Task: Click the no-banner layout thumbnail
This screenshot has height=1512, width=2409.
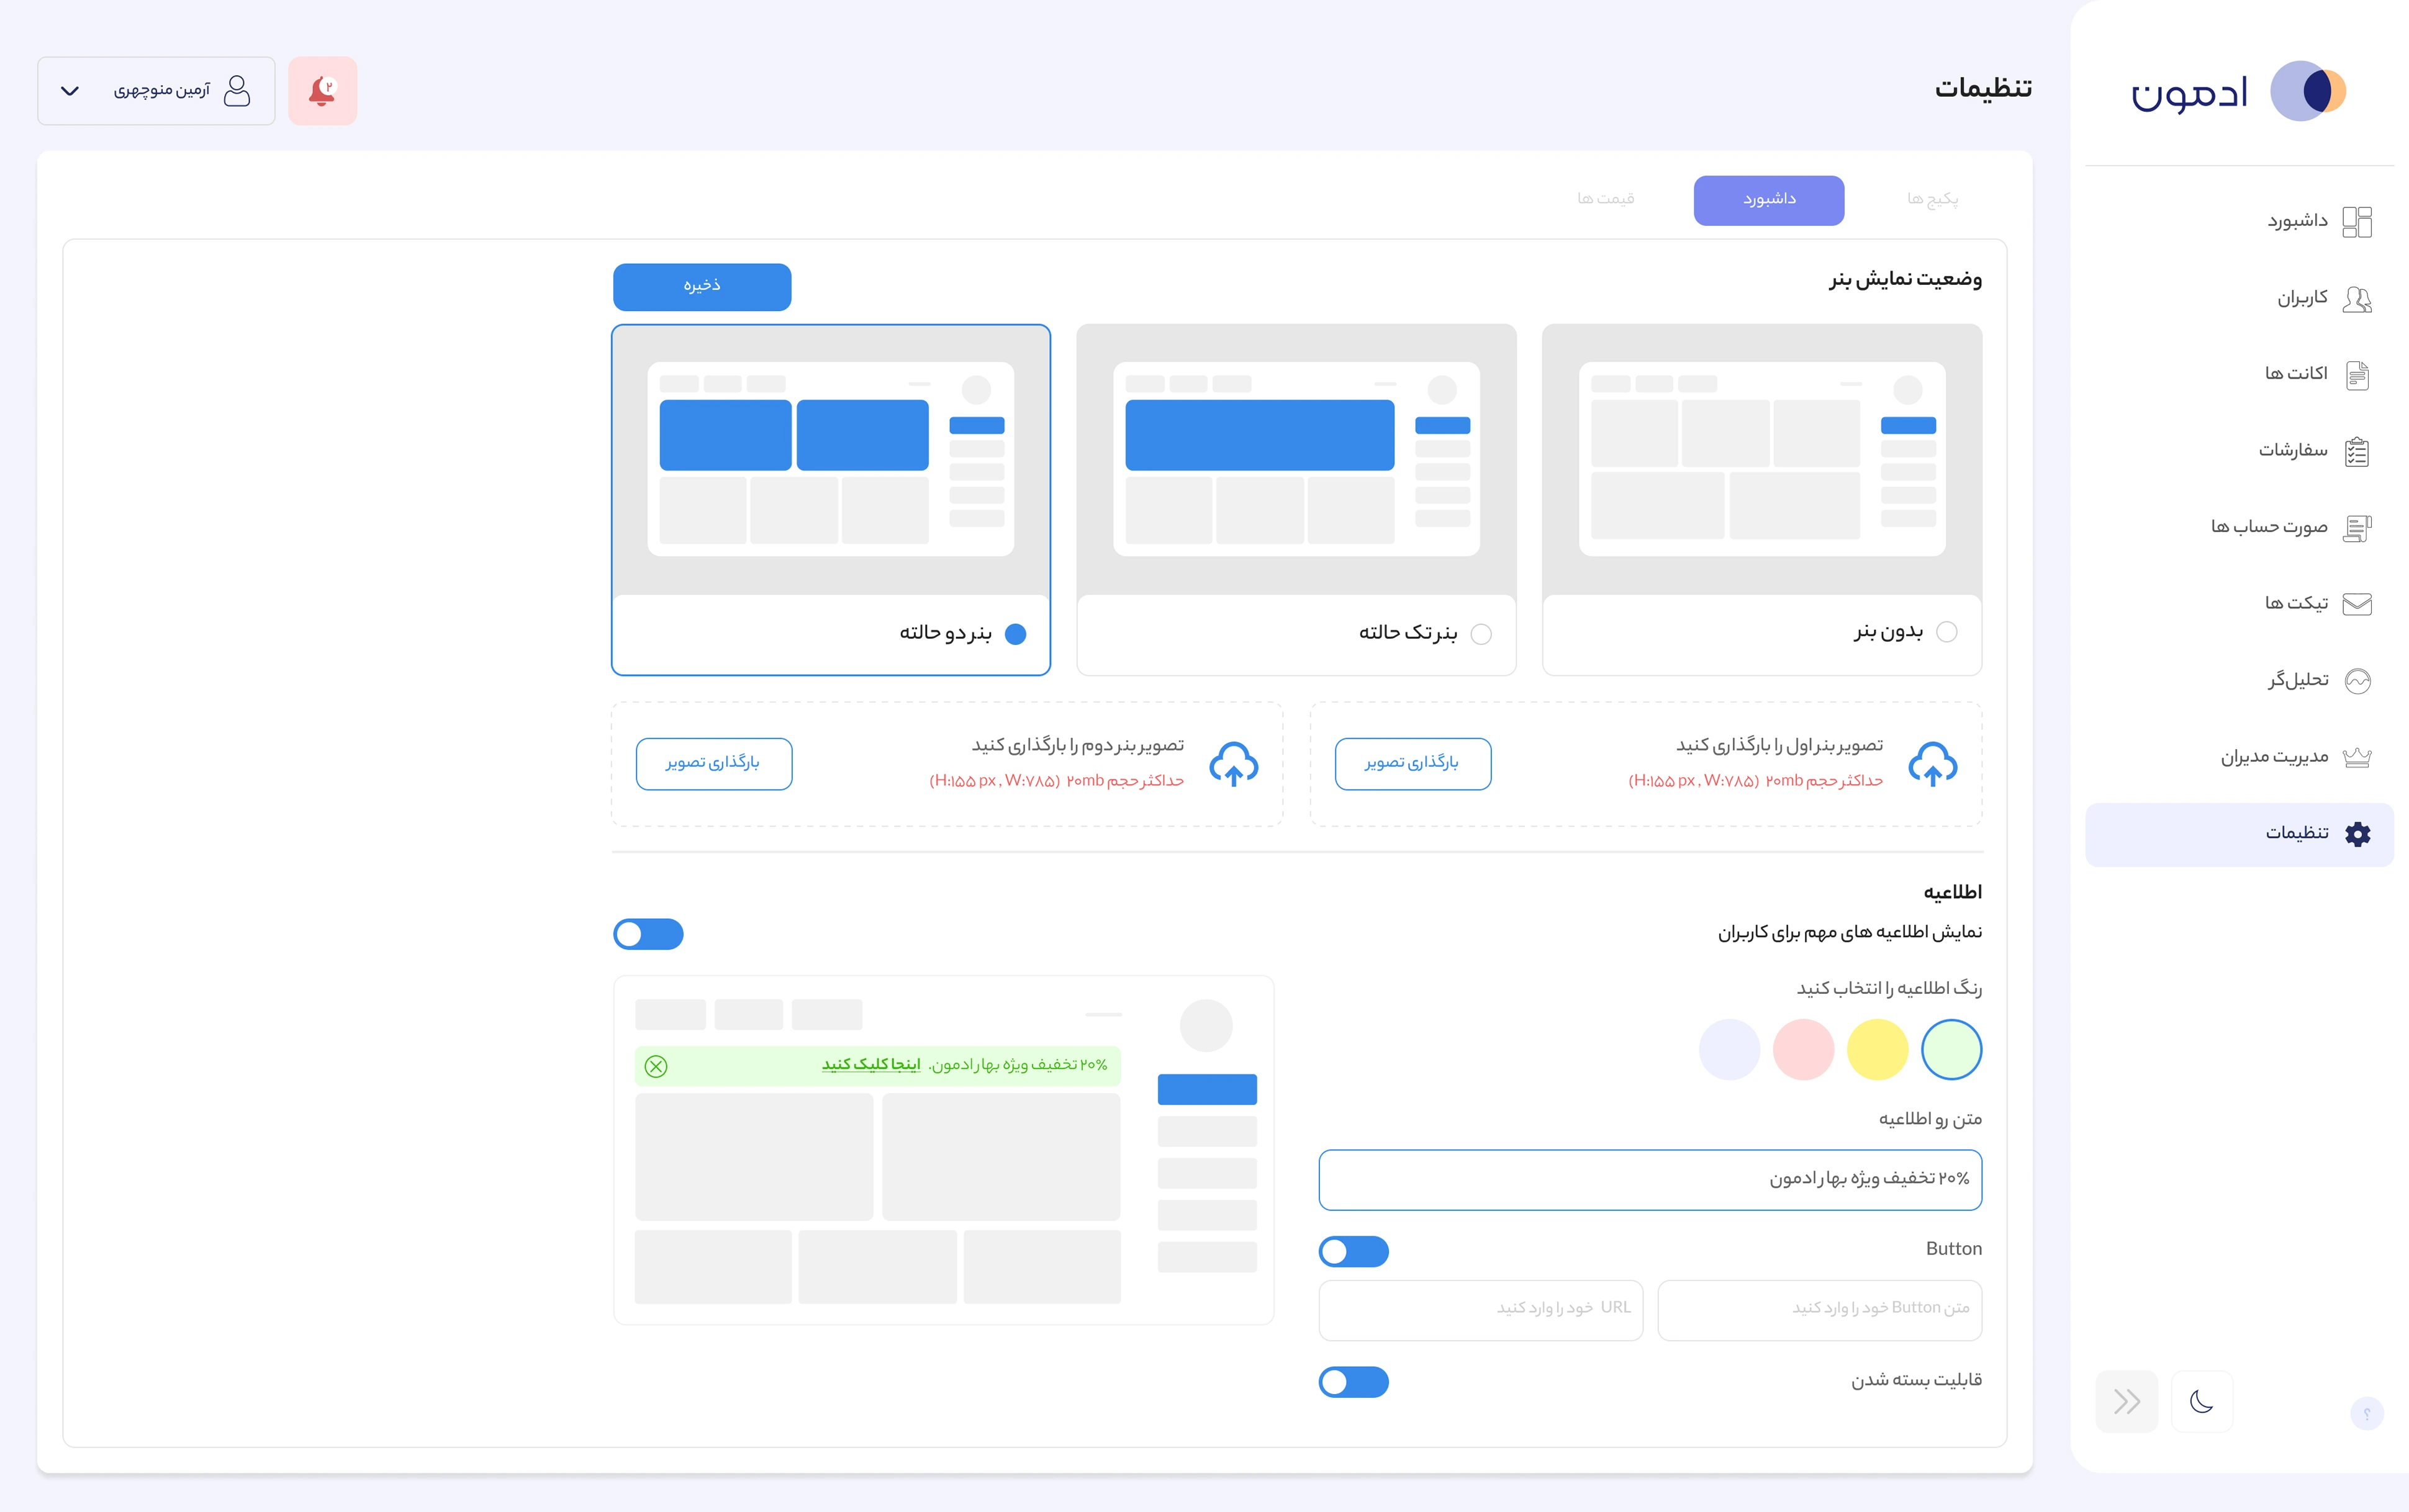Action: pos(1761,459)
